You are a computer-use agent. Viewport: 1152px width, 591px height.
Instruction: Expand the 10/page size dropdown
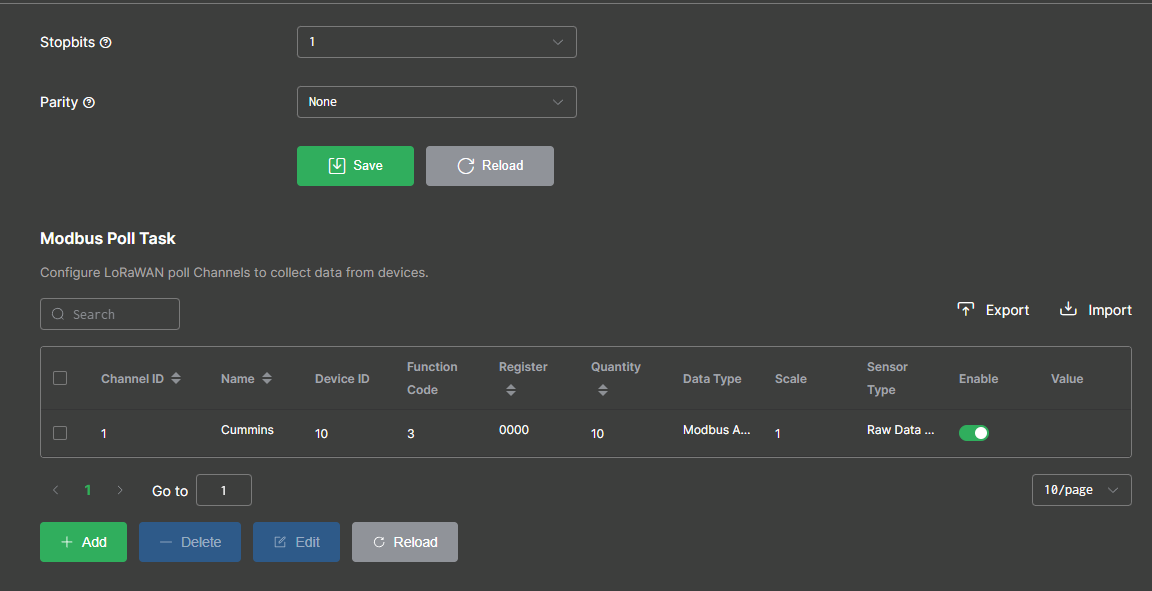(1081, 490)
